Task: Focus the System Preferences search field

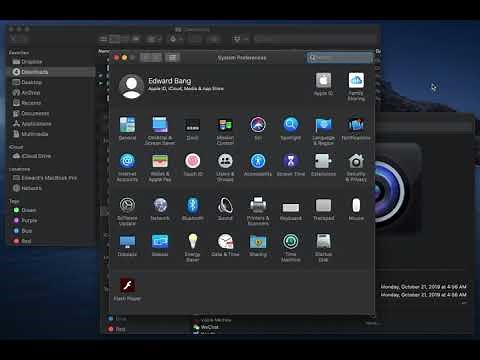Action: [x=339, y=58]
